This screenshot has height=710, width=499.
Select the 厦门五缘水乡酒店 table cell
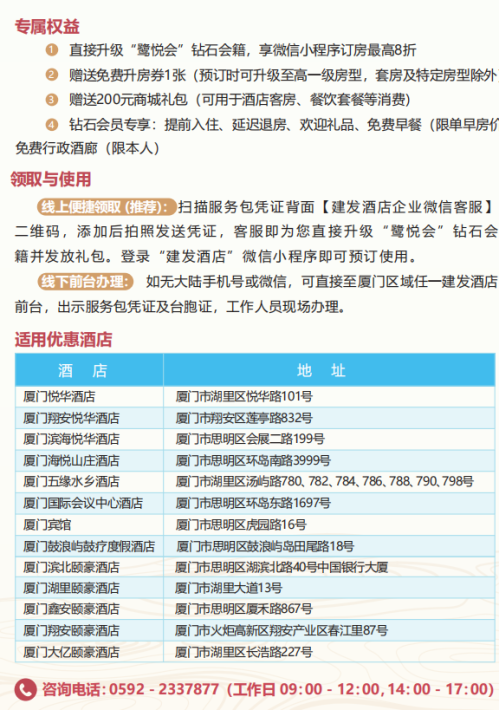tap(89, 482)
